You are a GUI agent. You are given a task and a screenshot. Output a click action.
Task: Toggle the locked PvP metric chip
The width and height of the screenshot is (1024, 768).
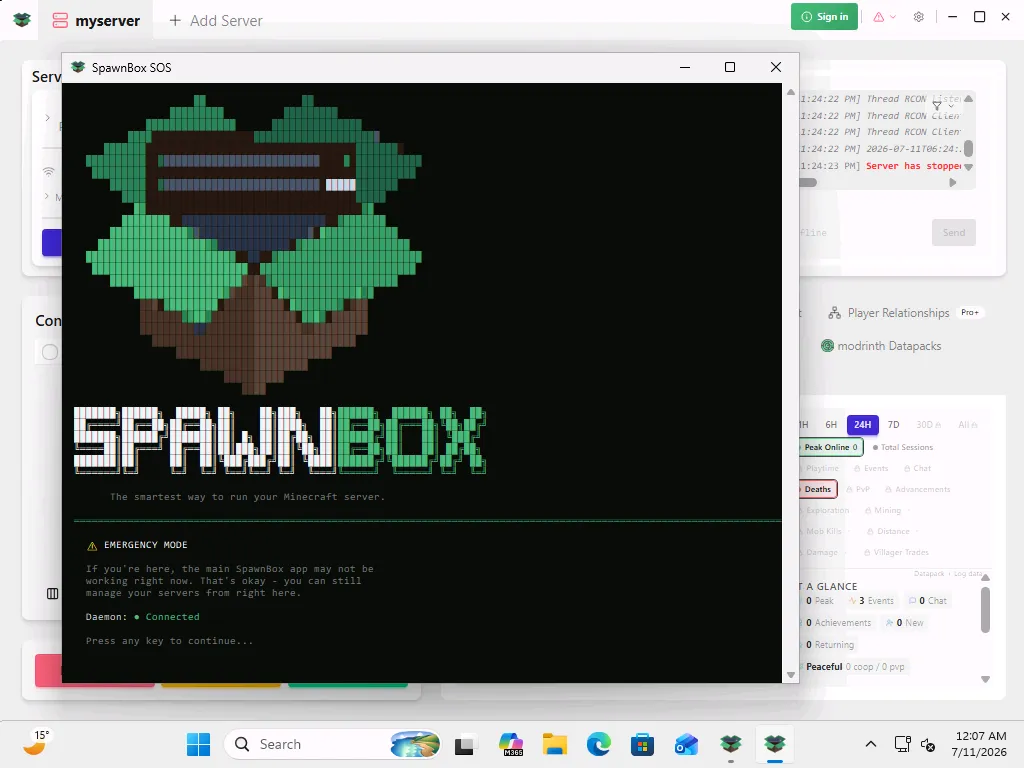[x=858, y=489]
